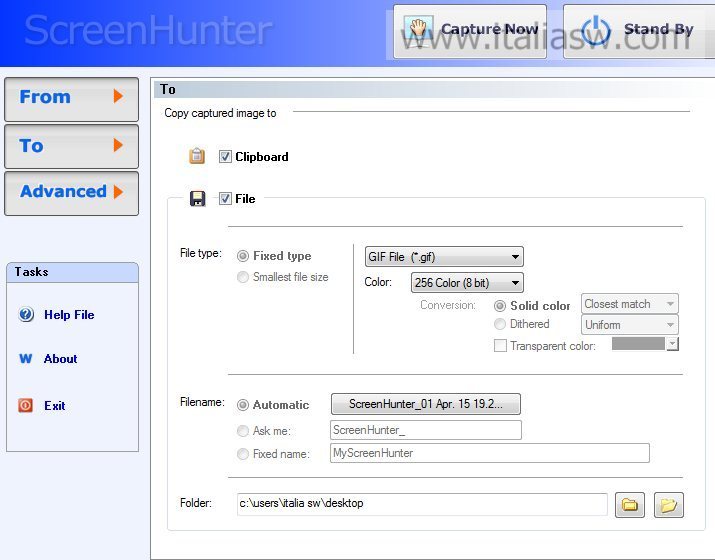Select Automatic filename option
Viewport: 715px width, 560px height.
point(243,405)
